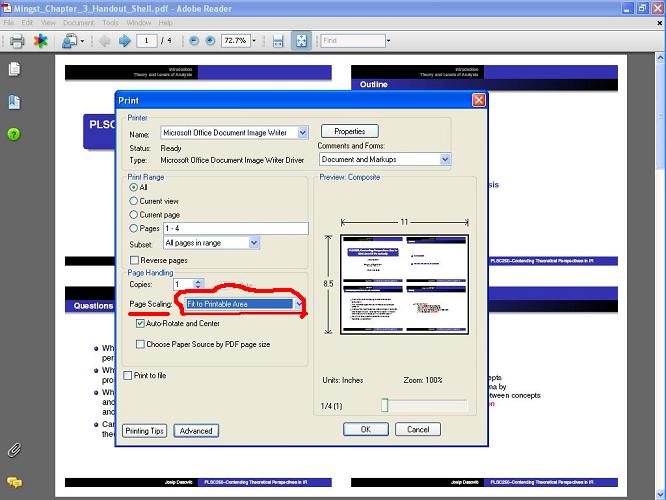Open the Comments and Forms dropdown
The image size is (666, 500).
click(445, 159)
